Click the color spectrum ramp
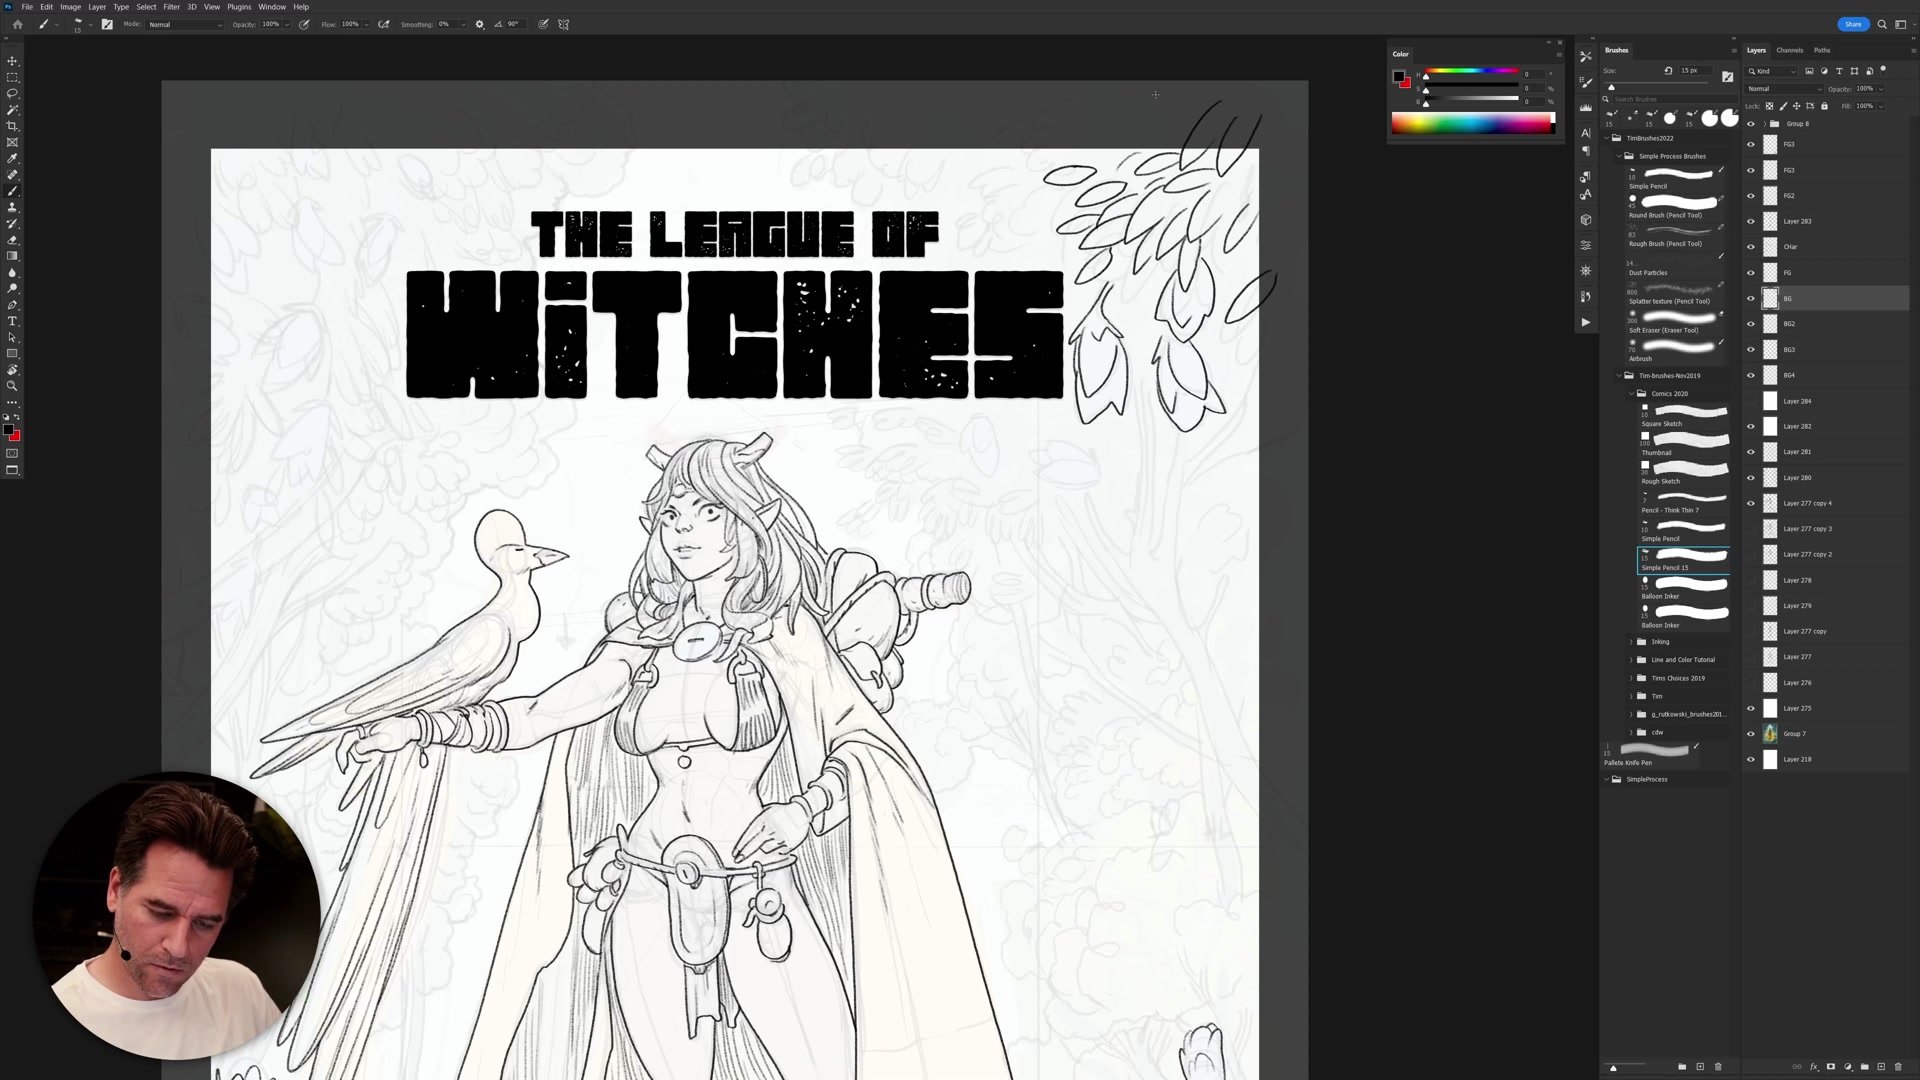1920x1080 pixels. point(1472,123)
